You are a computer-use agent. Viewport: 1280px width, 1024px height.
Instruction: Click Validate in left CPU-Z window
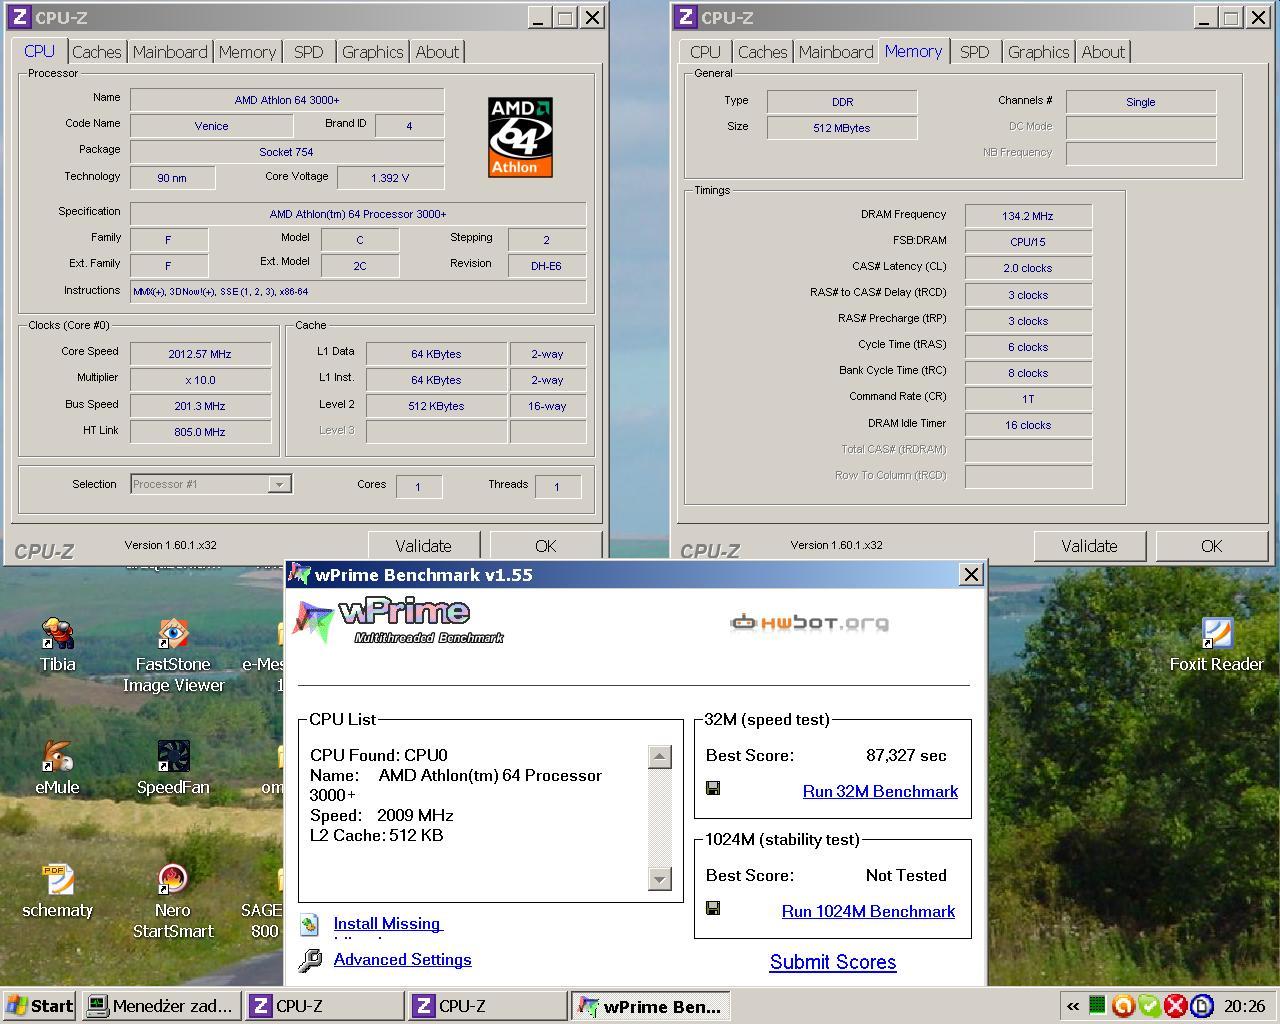[424, 546]
